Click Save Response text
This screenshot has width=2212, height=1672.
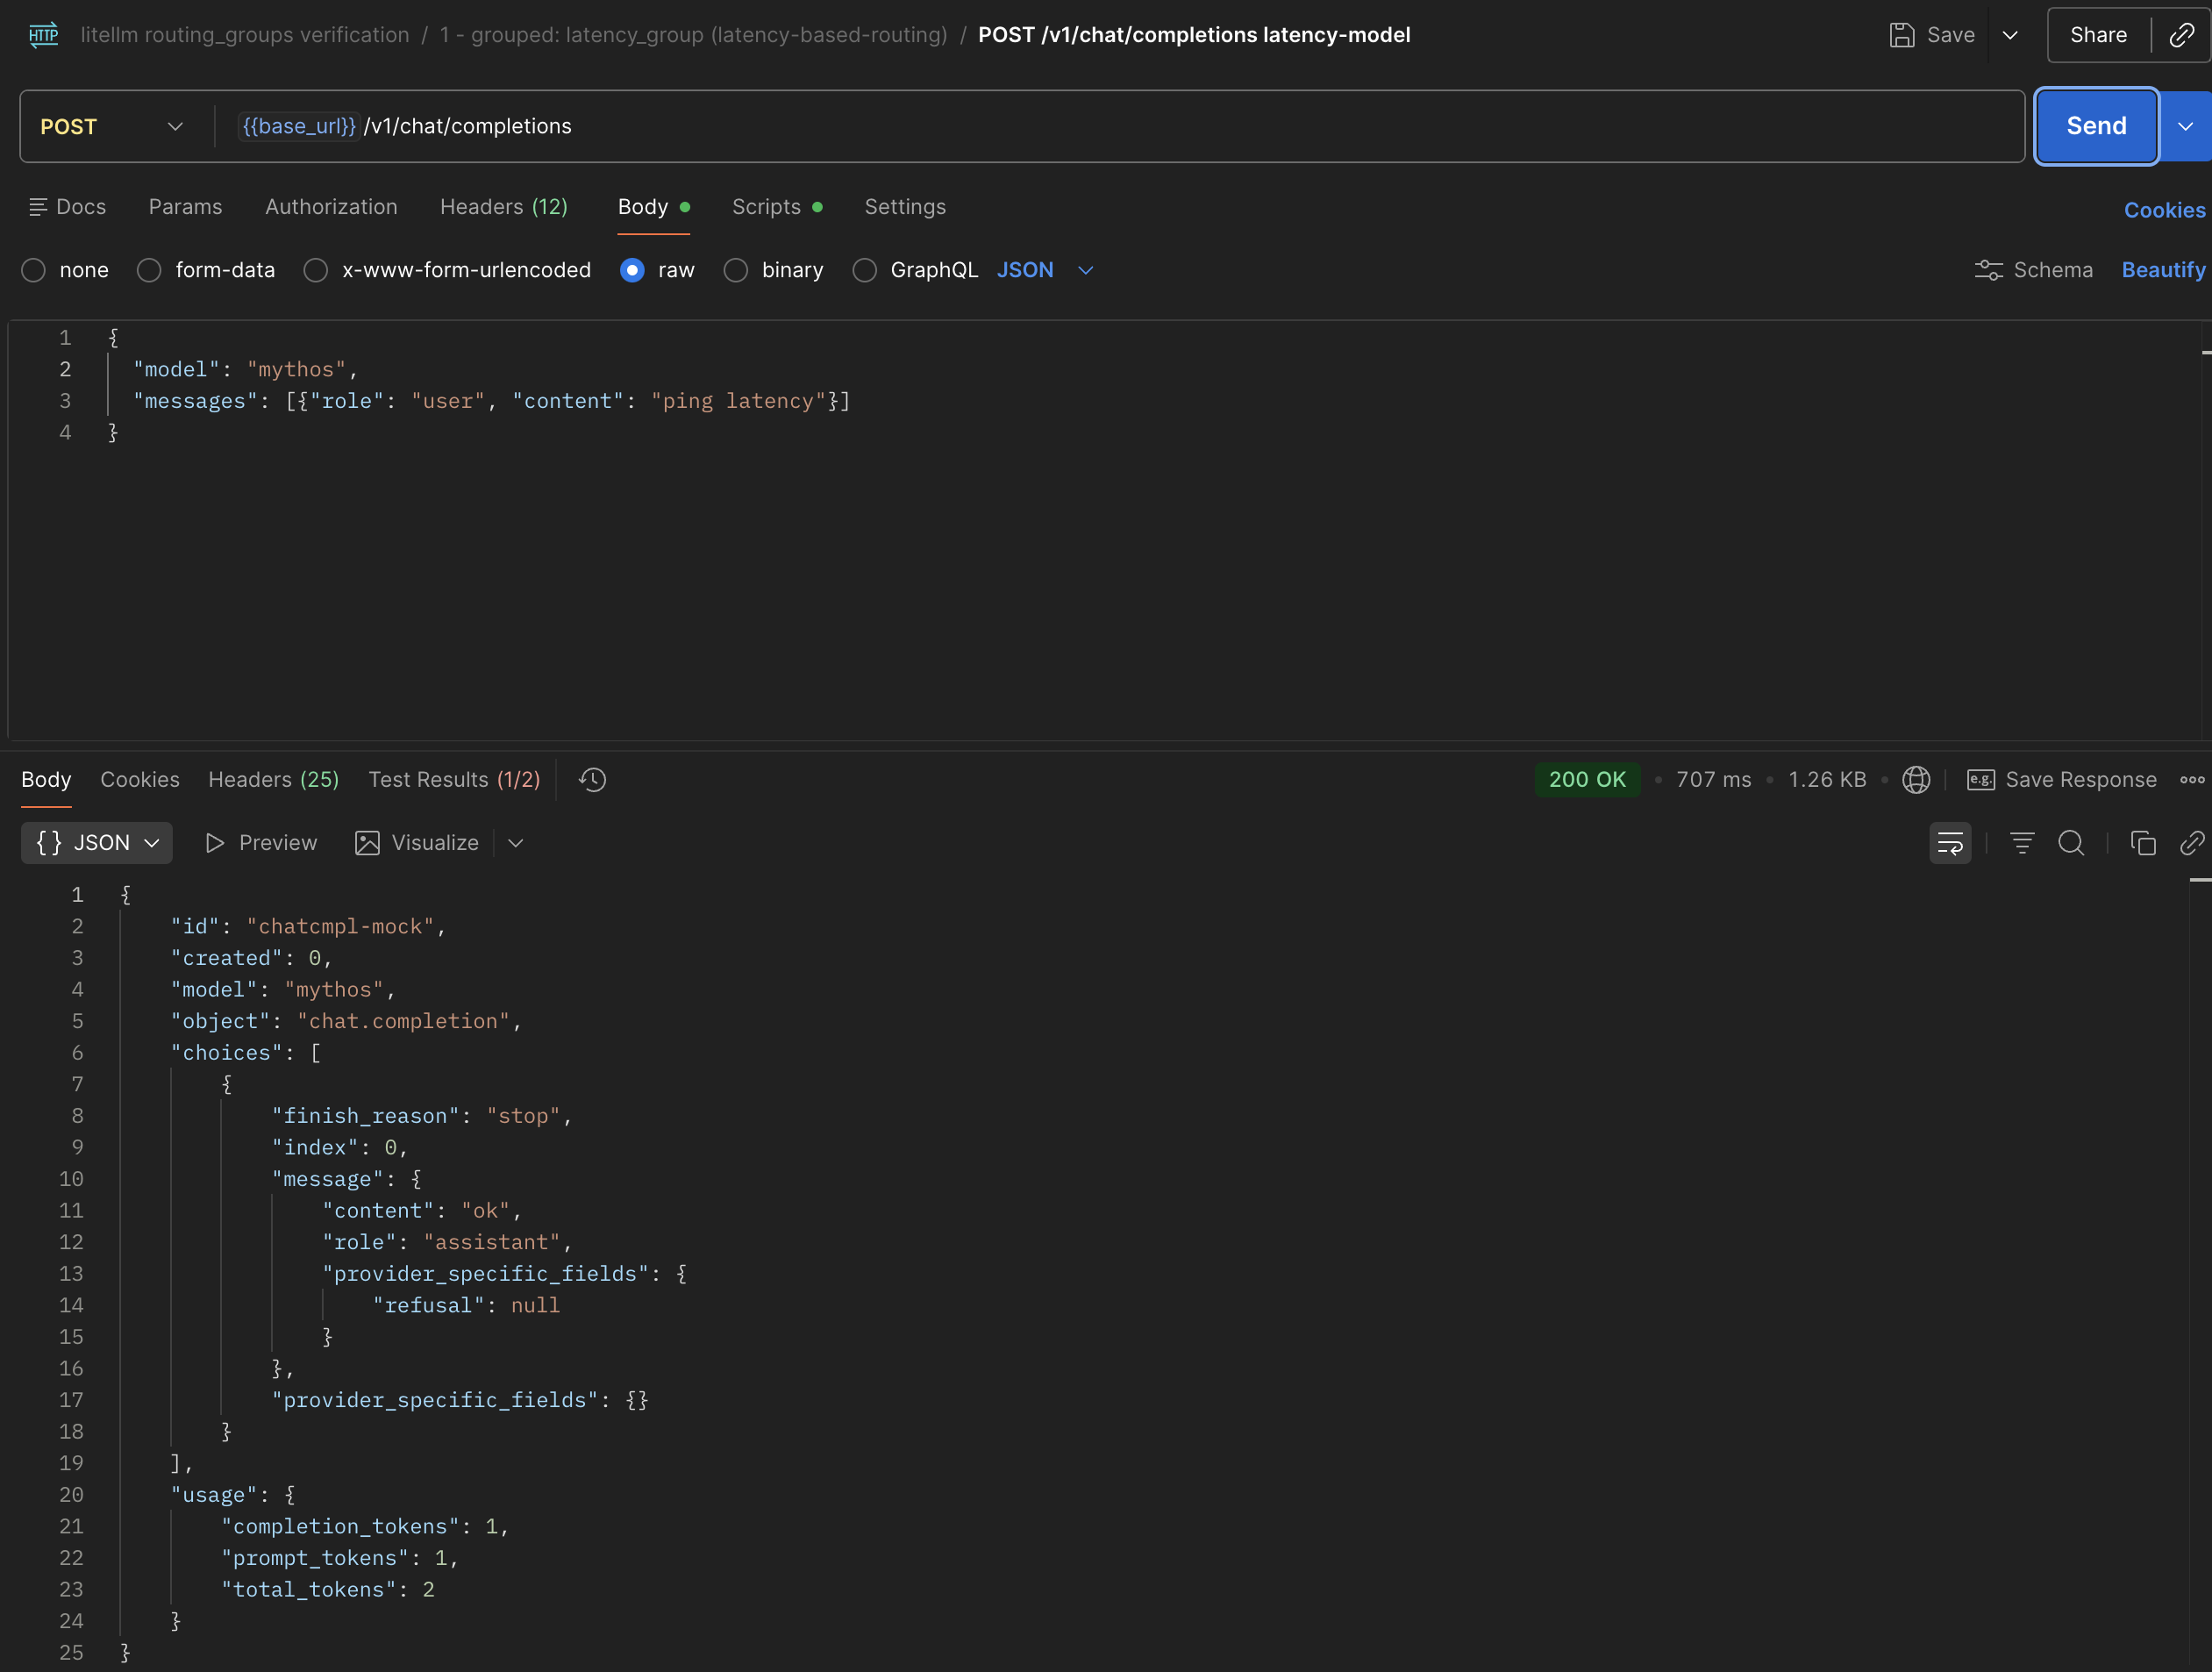point(2081,780)
